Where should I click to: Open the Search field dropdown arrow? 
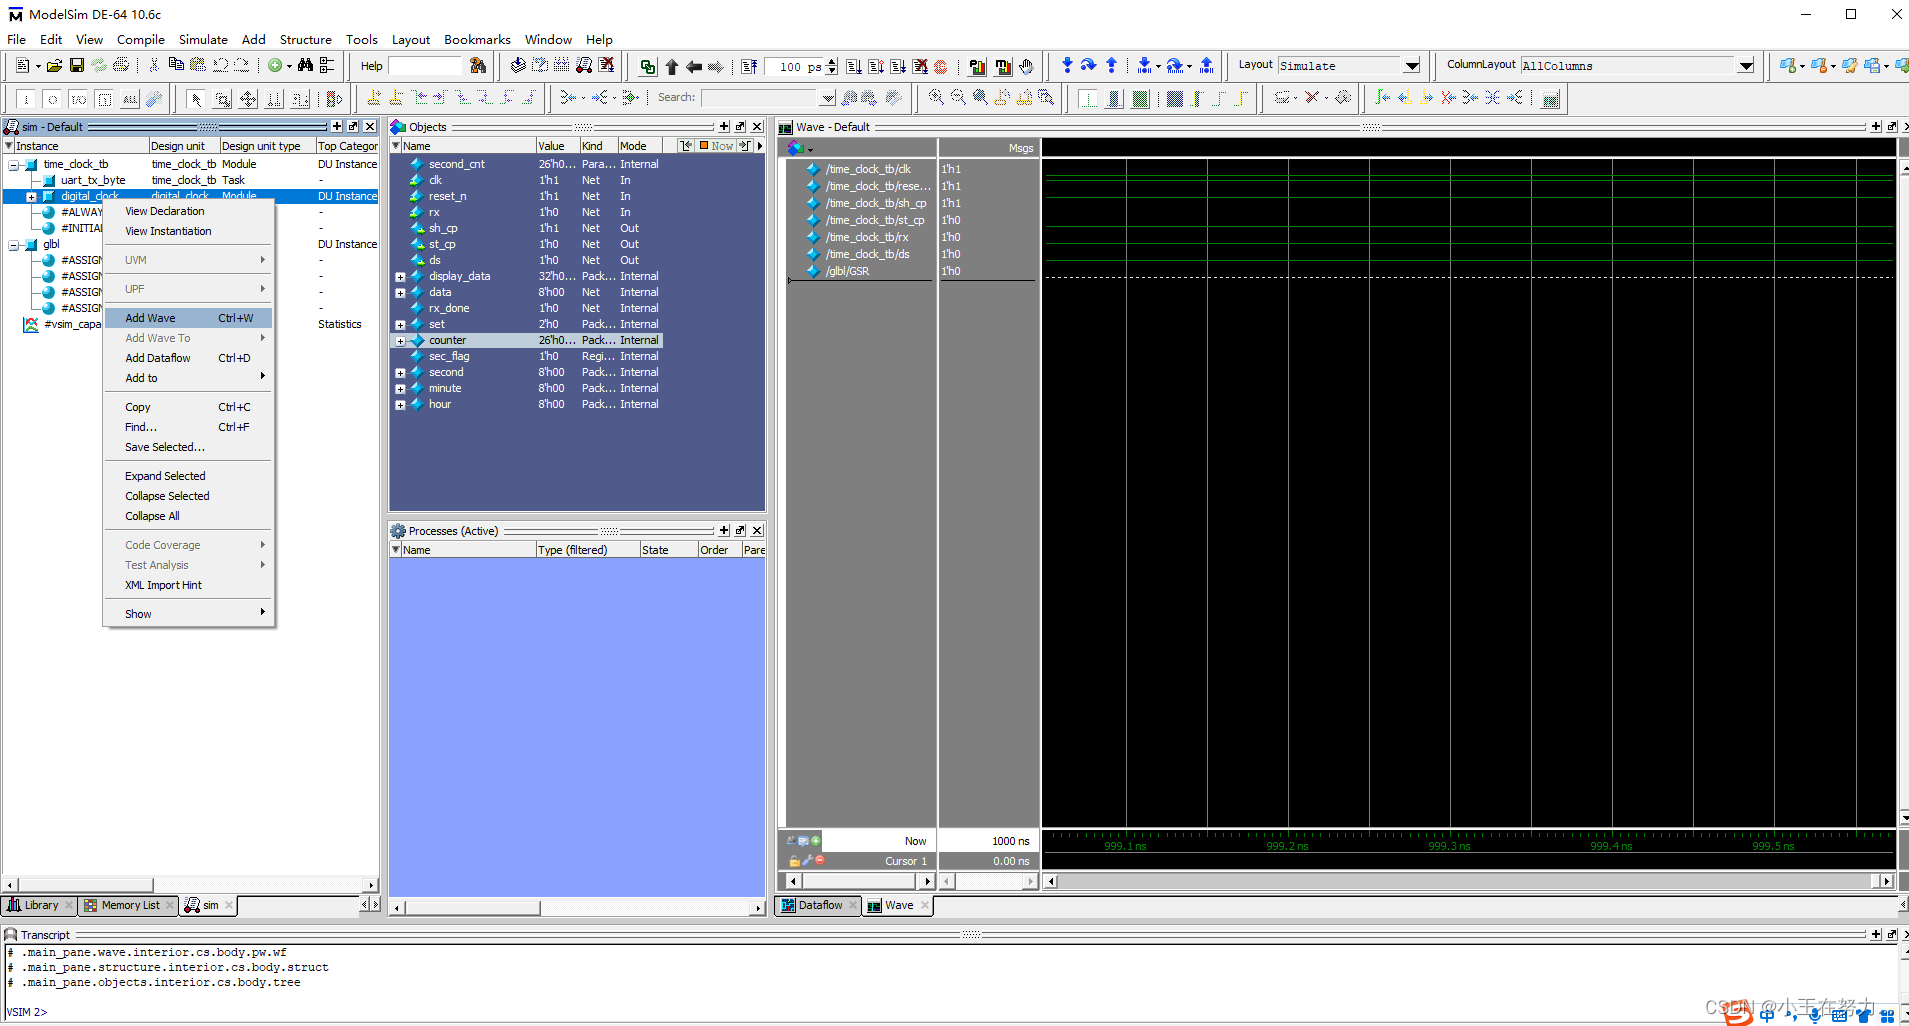[828, 98]
